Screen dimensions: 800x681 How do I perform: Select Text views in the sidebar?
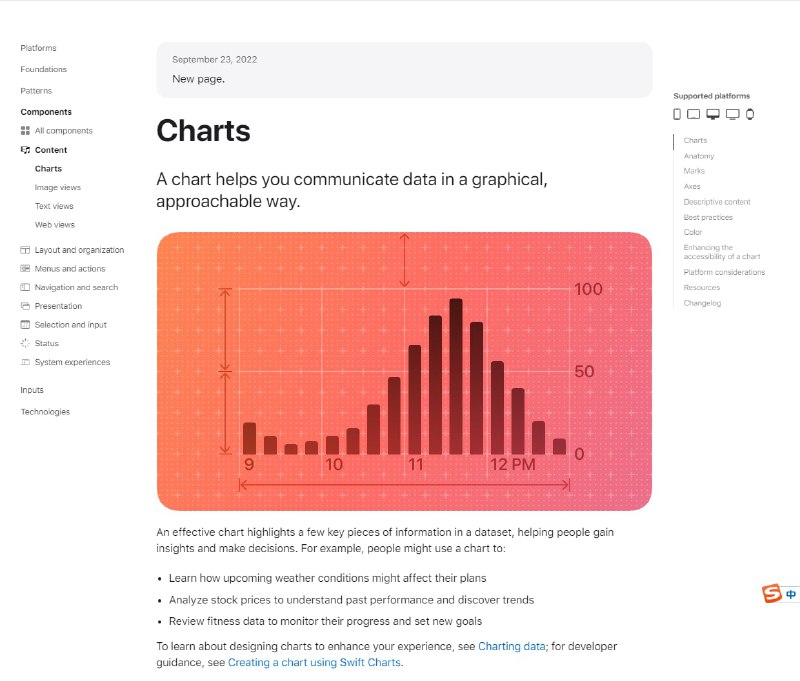[54, 206]
